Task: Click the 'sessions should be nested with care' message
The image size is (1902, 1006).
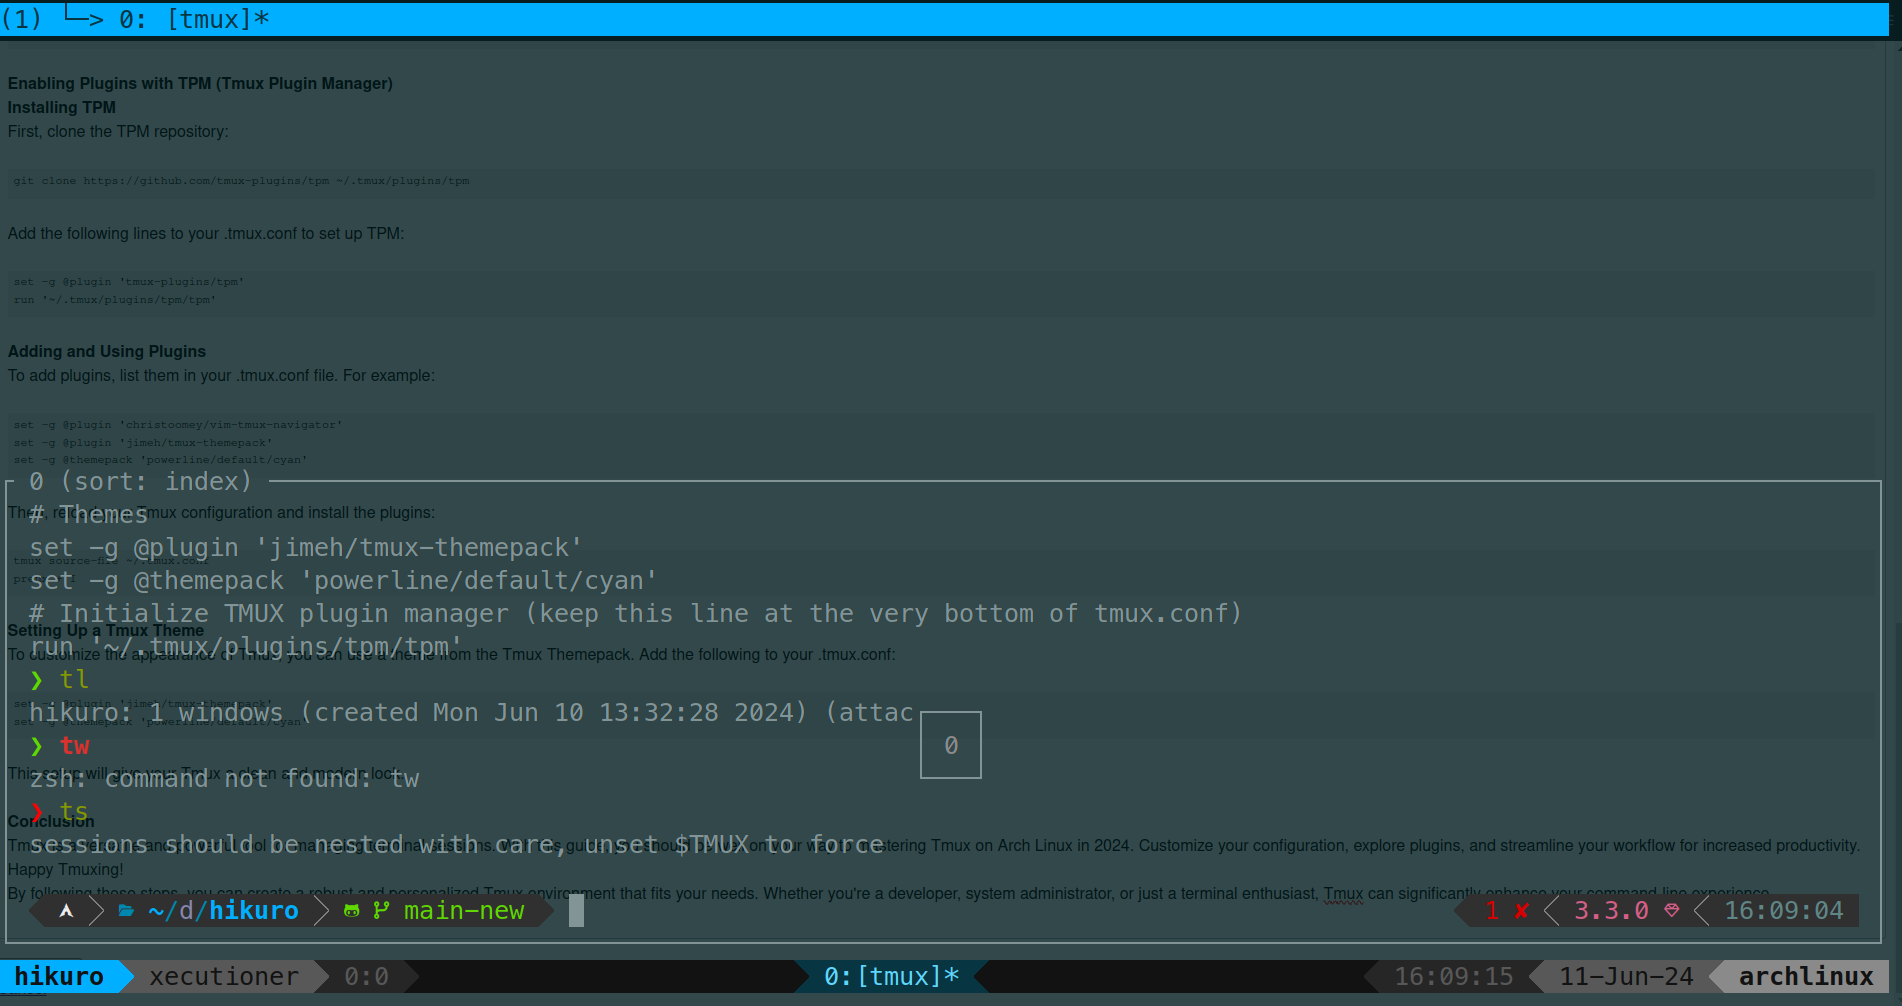Action: click(x=457, y=845)
